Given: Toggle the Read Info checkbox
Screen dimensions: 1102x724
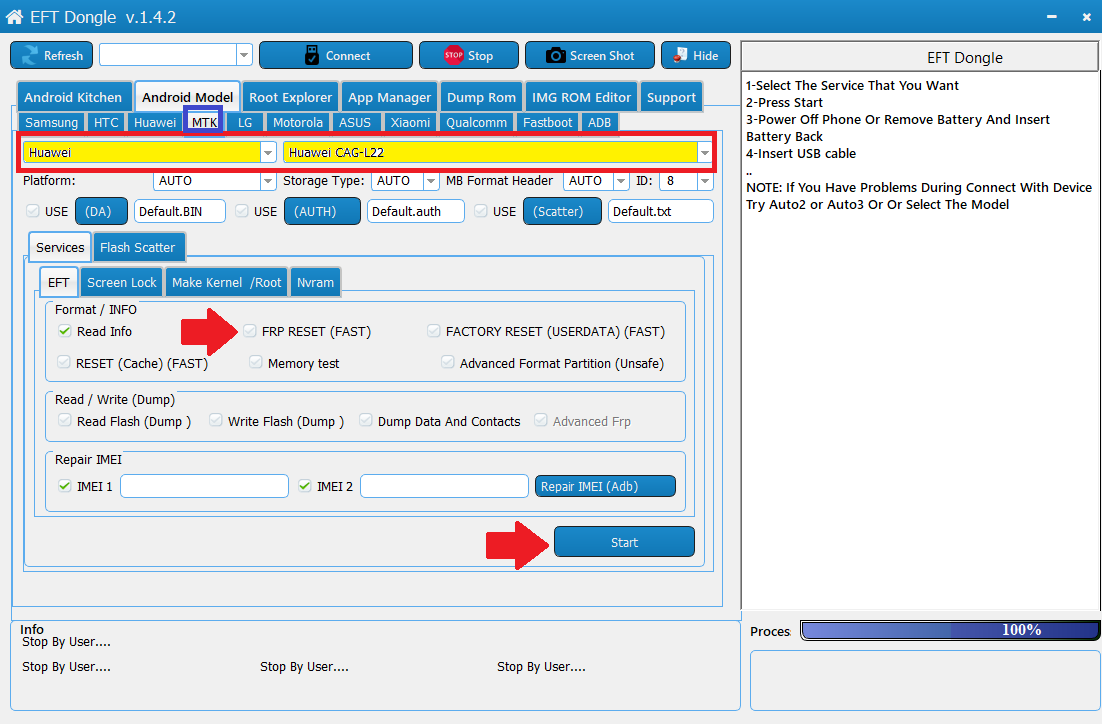Looking at the screenshot, I should click(x=65, y=330).
